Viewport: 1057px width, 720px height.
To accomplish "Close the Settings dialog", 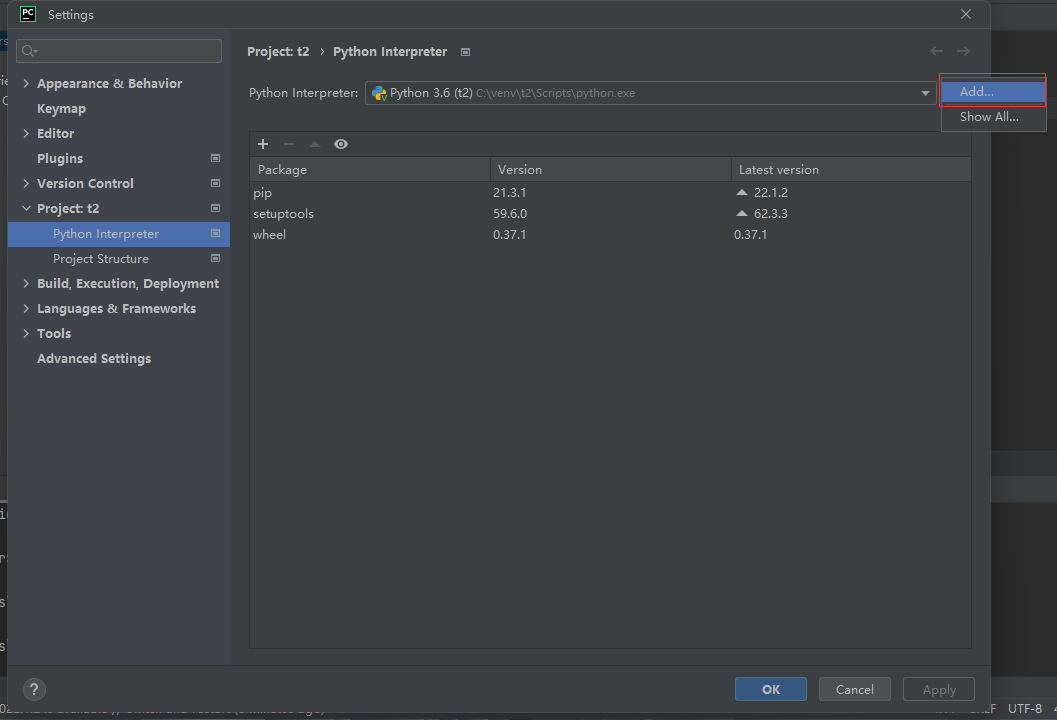I will (966, 14).
